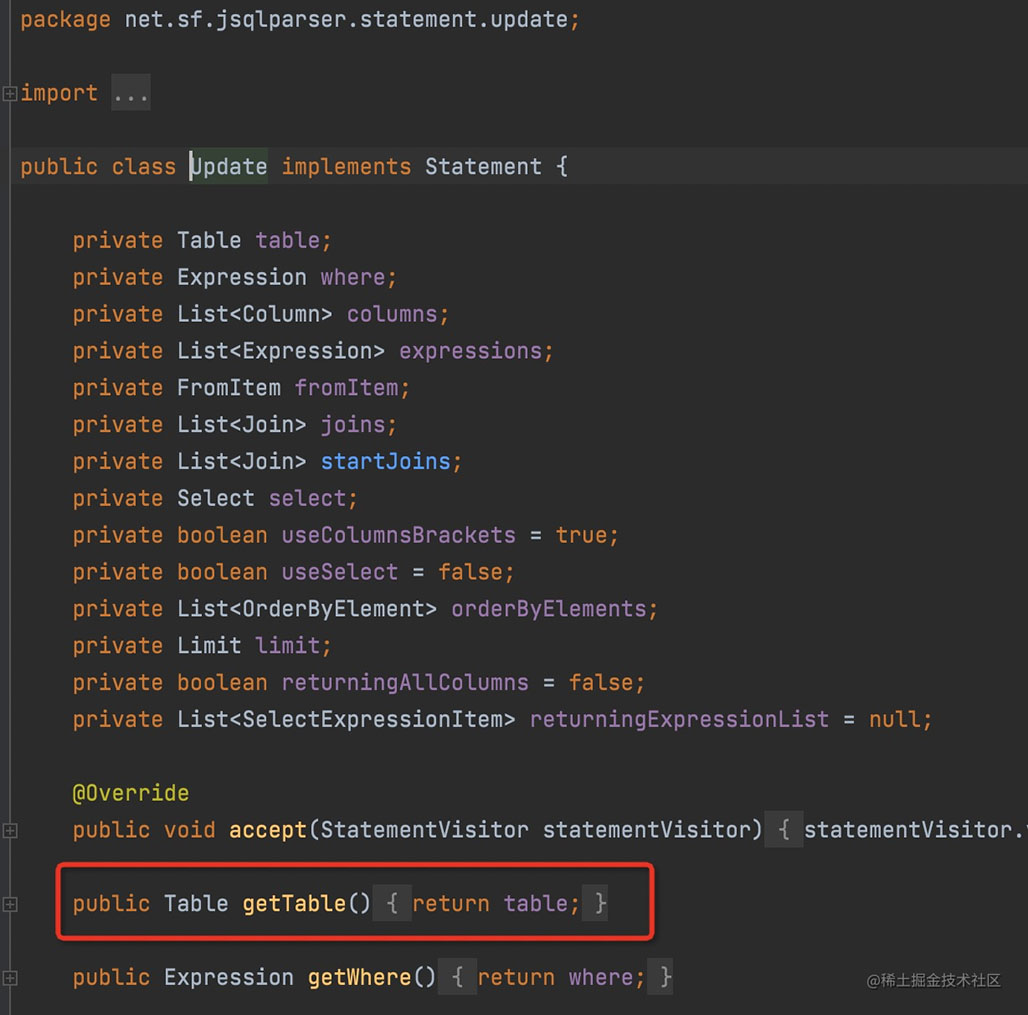Screen dimensions: 1028x1015
Task: Place cursor on Update class name
Action: click(229, 166)
